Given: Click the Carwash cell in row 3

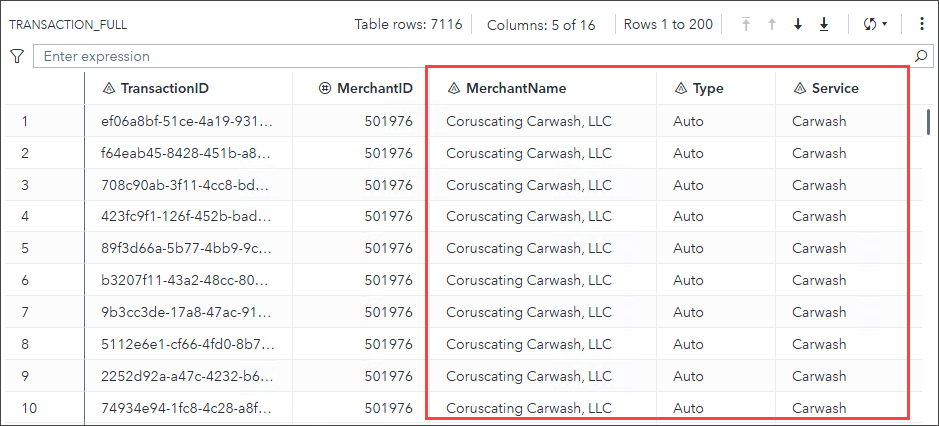Looking at the screenshot, I should (819, 185).
